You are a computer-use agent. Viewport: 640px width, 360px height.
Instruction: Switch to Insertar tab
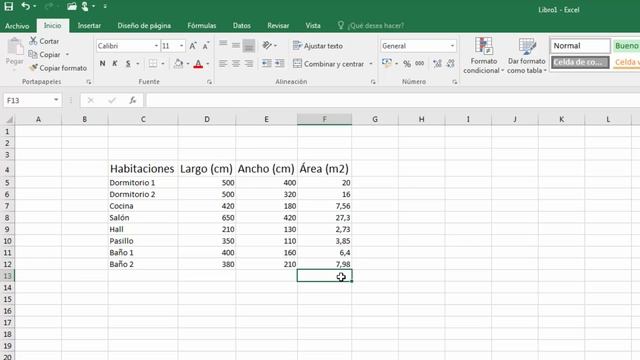(x=89, y=26)
